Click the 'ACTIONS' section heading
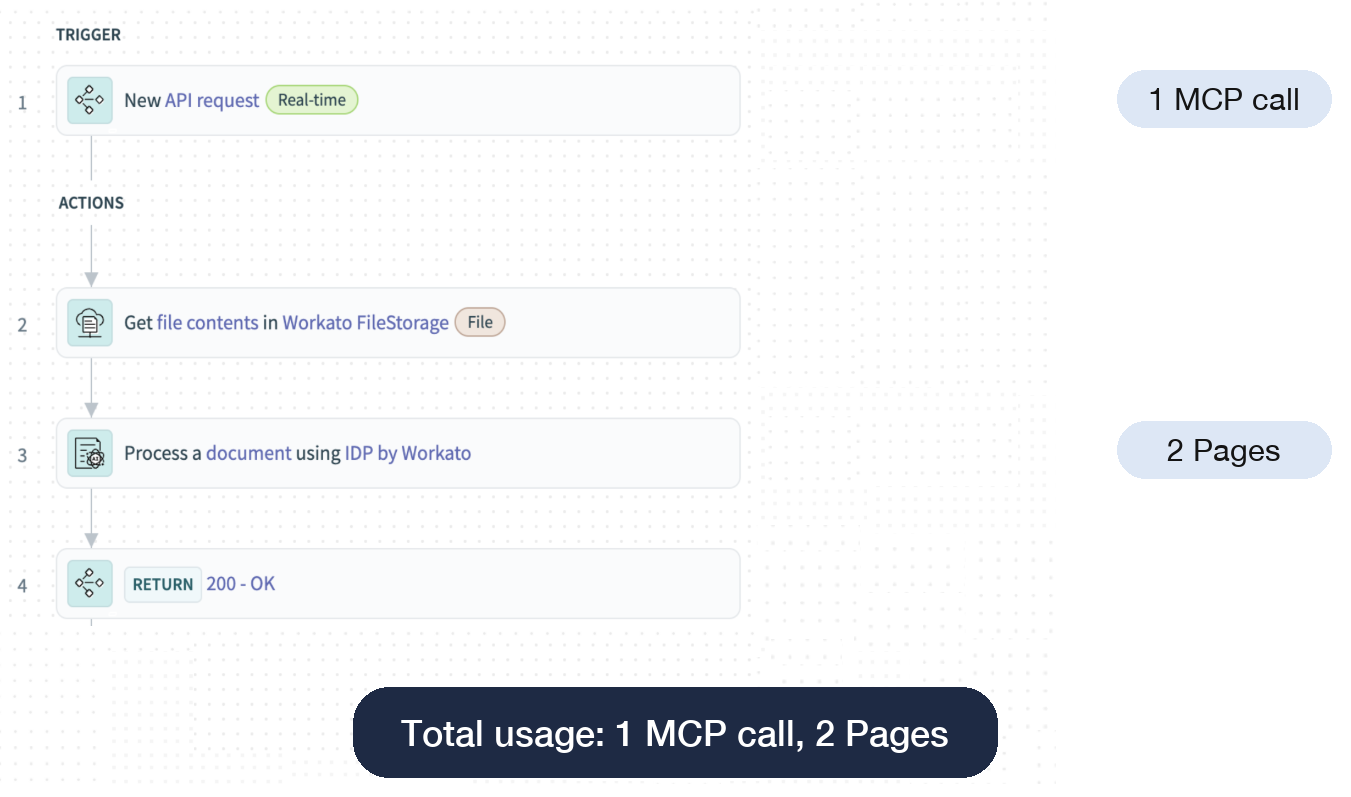Viewport: 1351px width, 797px height. [x=91, y=203]
